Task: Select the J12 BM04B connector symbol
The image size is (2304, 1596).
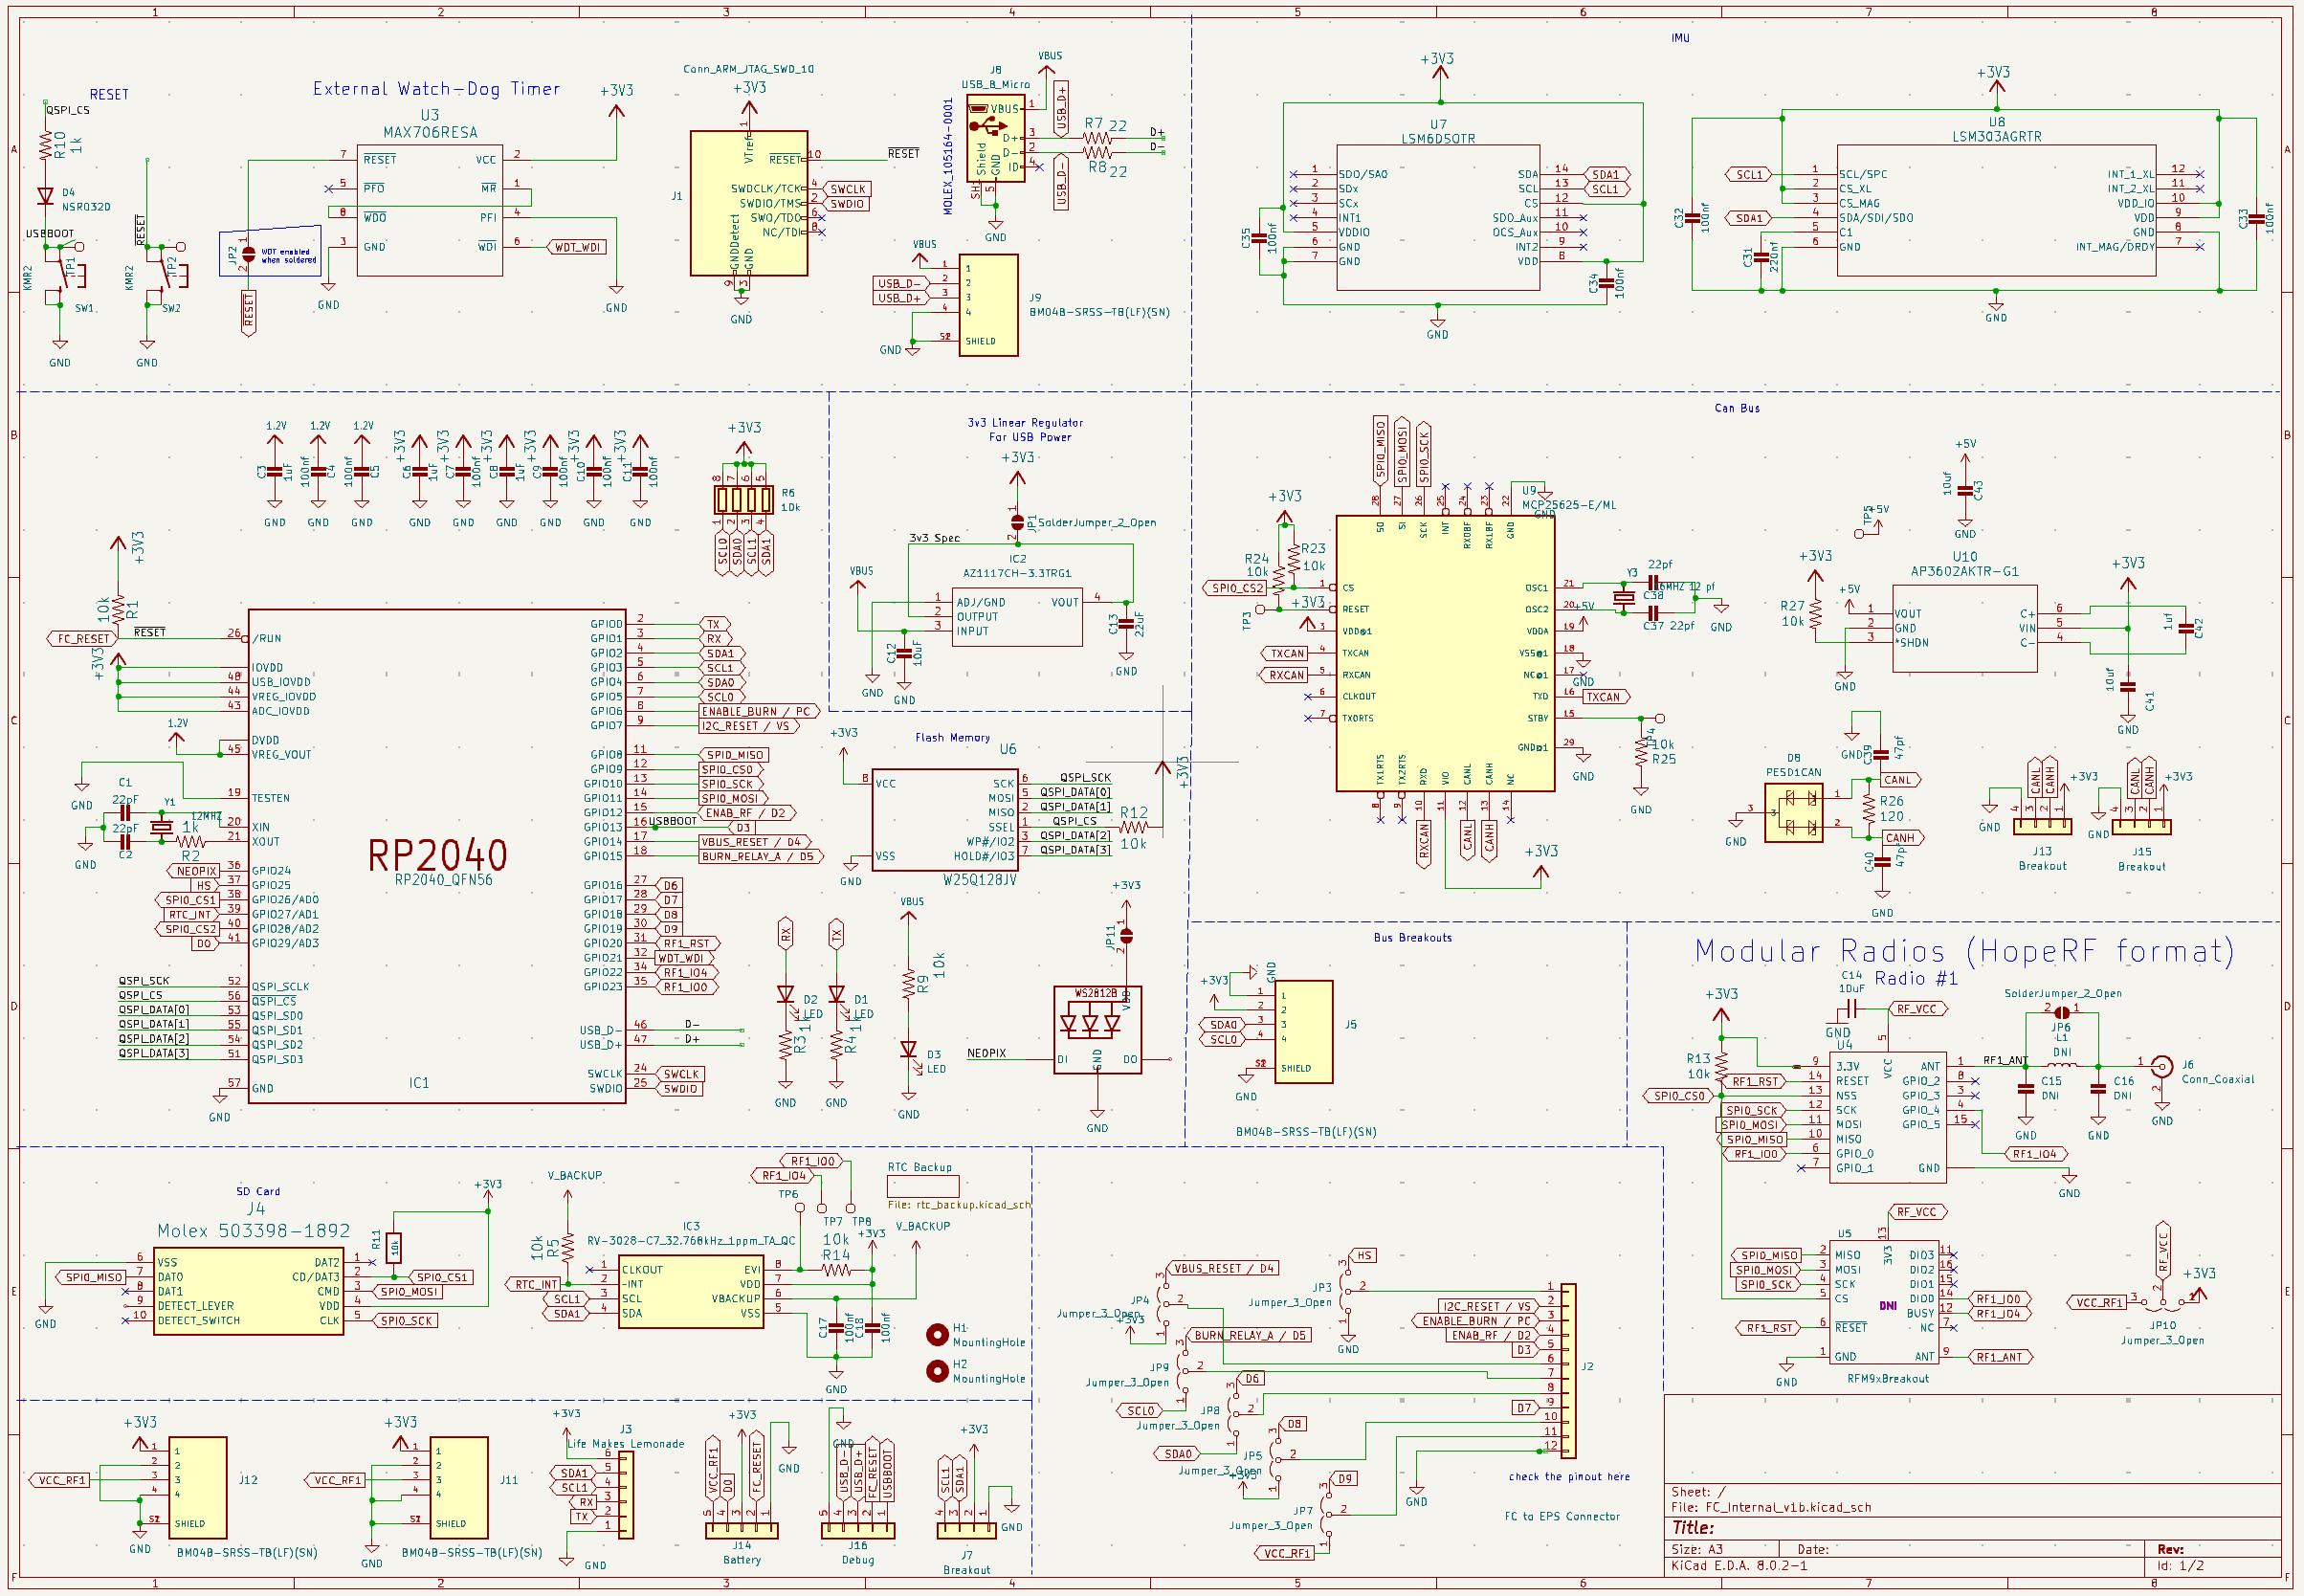Action: tap(198, 1487)
